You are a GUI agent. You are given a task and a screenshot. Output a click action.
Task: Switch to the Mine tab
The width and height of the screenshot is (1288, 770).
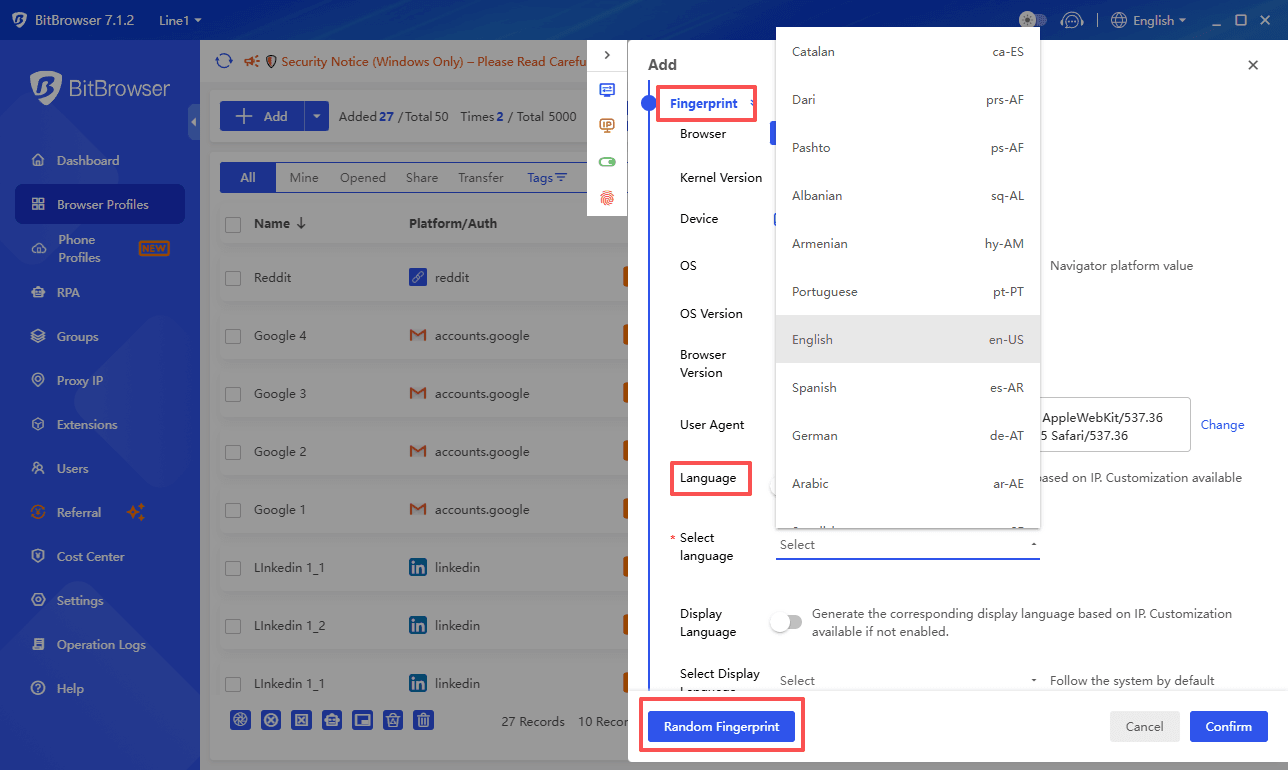[304, 178]
